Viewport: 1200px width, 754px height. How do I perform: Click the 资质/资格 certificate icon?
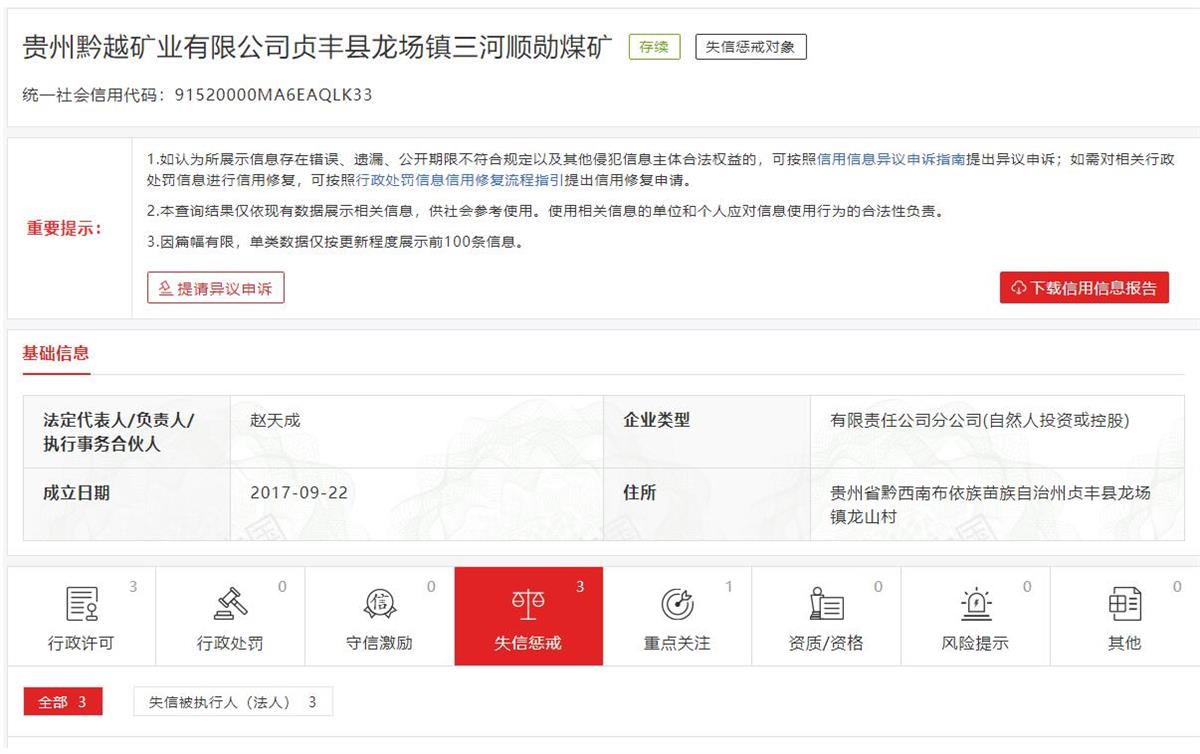click(x=826, y=604)
